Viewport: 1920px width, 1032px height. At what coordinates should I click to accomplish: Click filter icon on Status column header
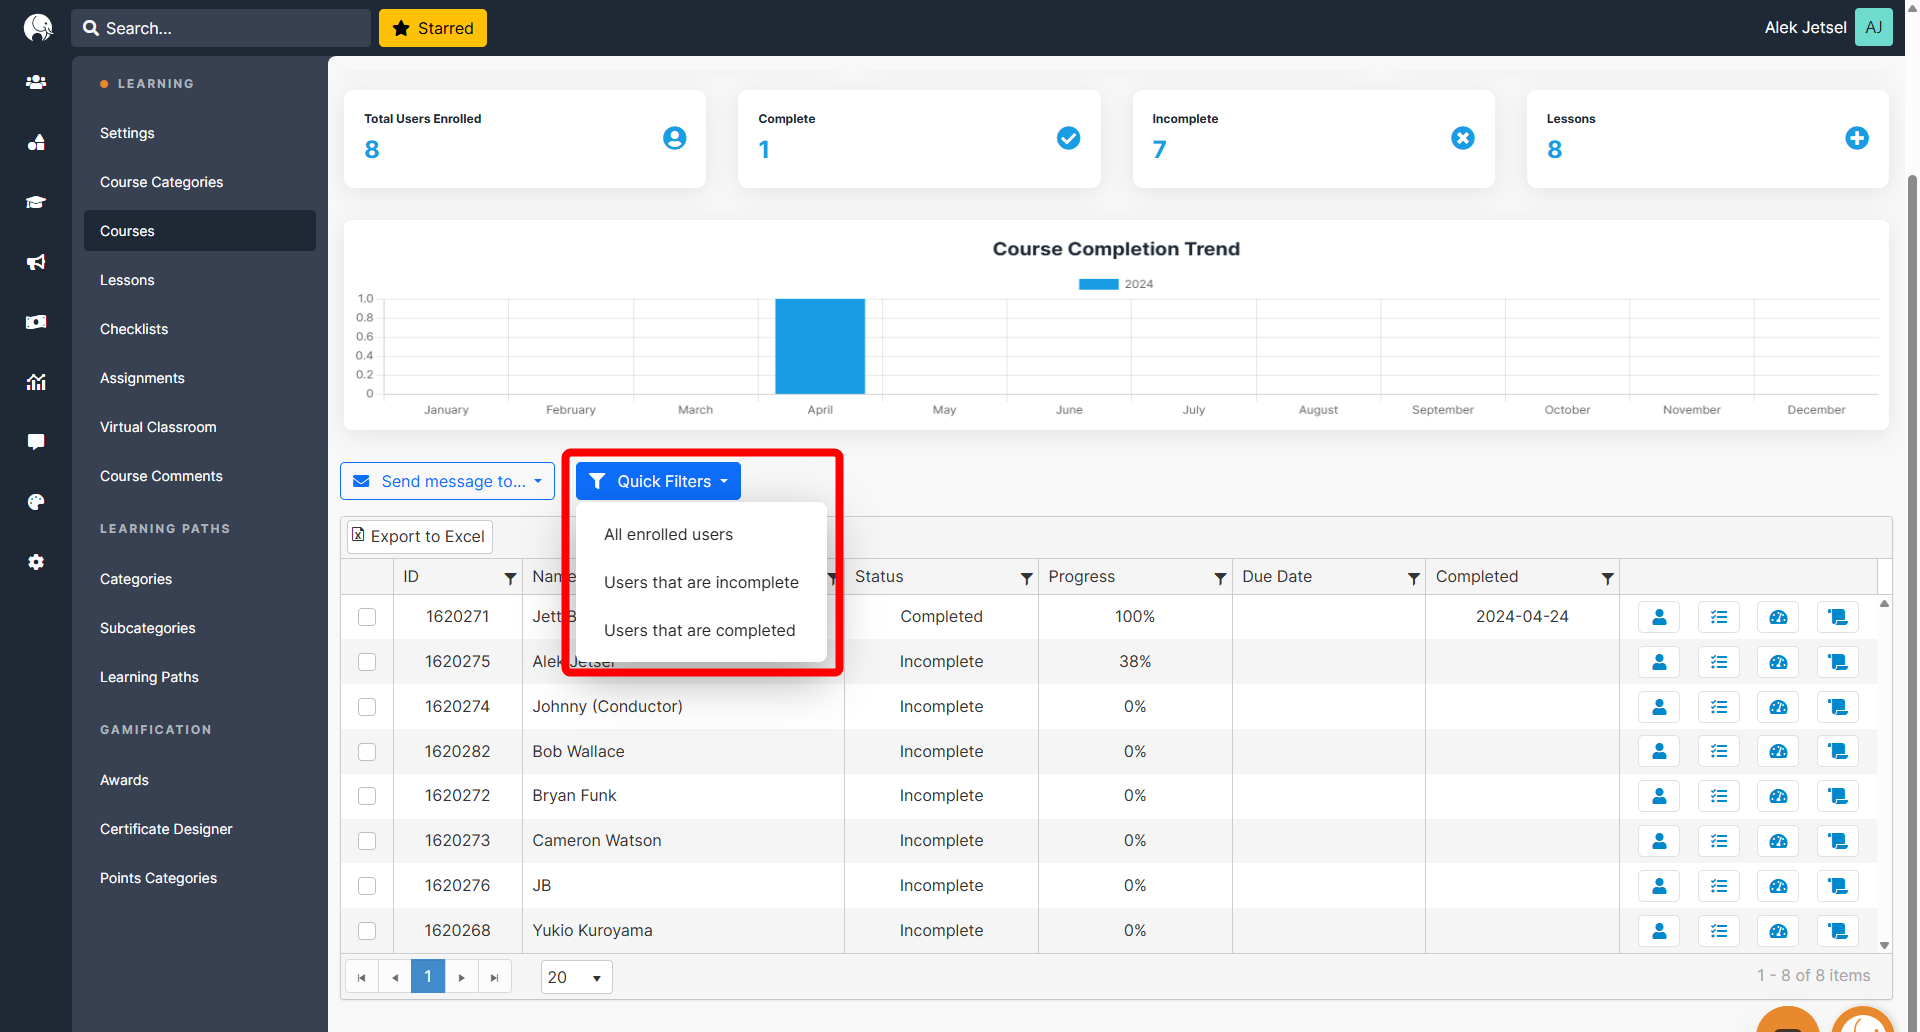tap(1026, 578)
